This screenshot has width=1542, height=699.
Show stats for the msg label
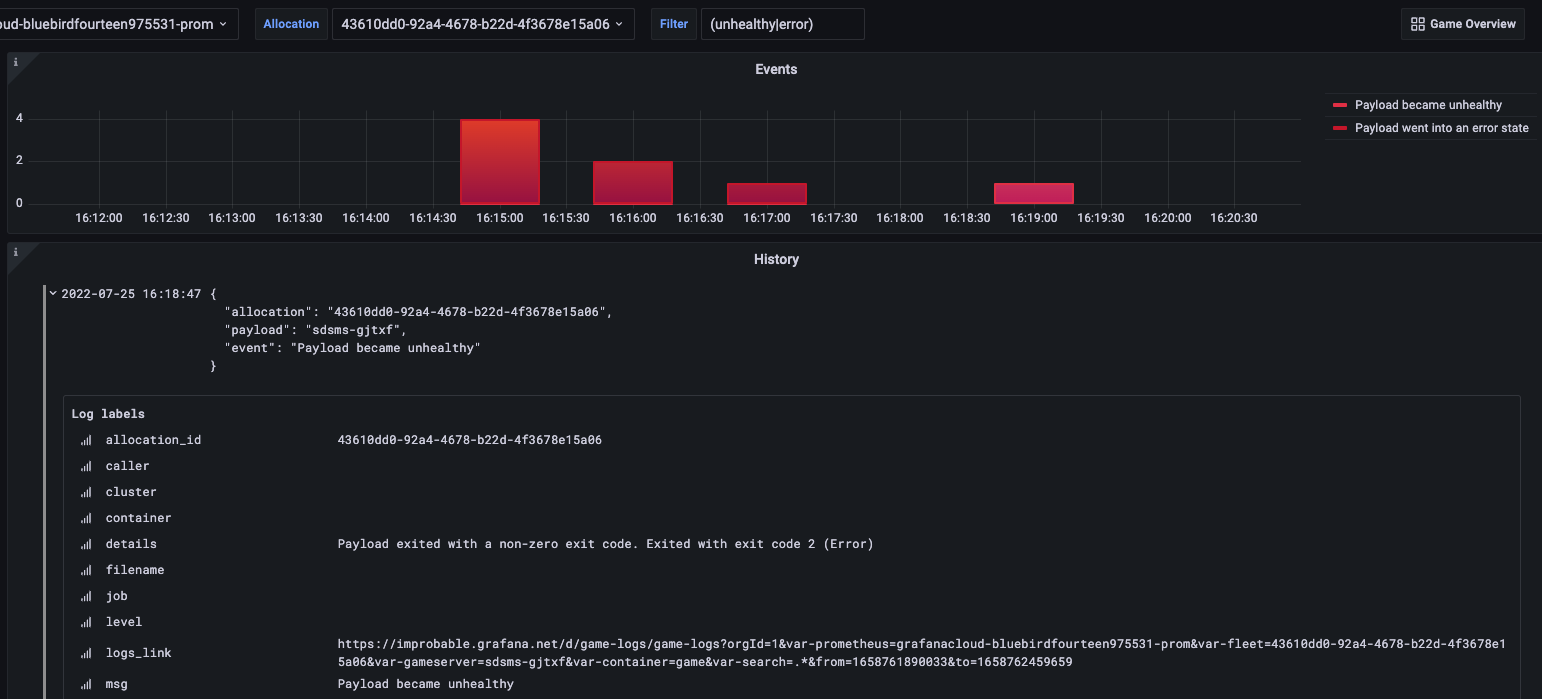point(86,684)
